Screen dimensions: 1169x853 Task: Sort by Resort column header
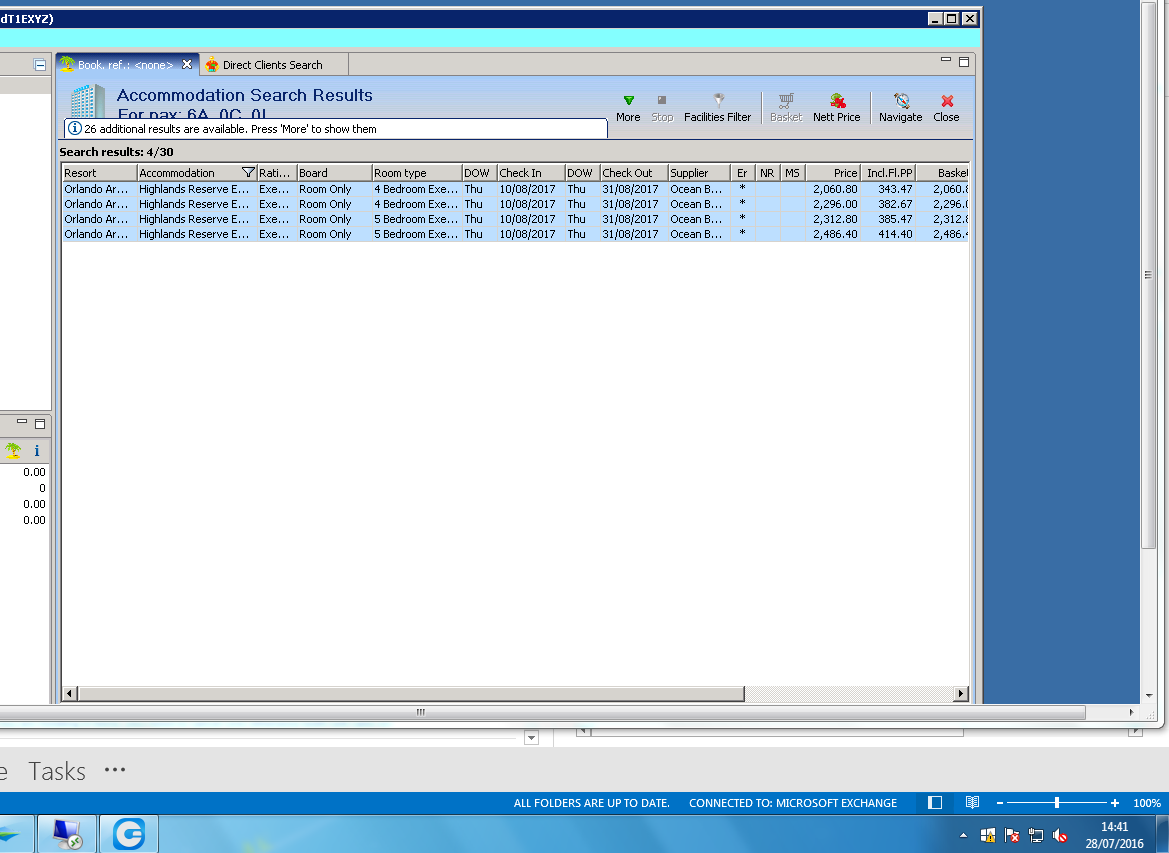click(x=99, y=172)
